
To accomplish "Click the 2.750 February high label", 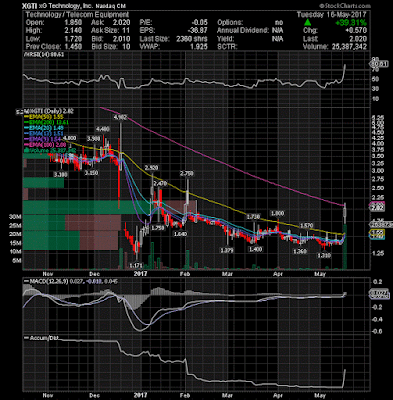I will (x=186, y=174).
